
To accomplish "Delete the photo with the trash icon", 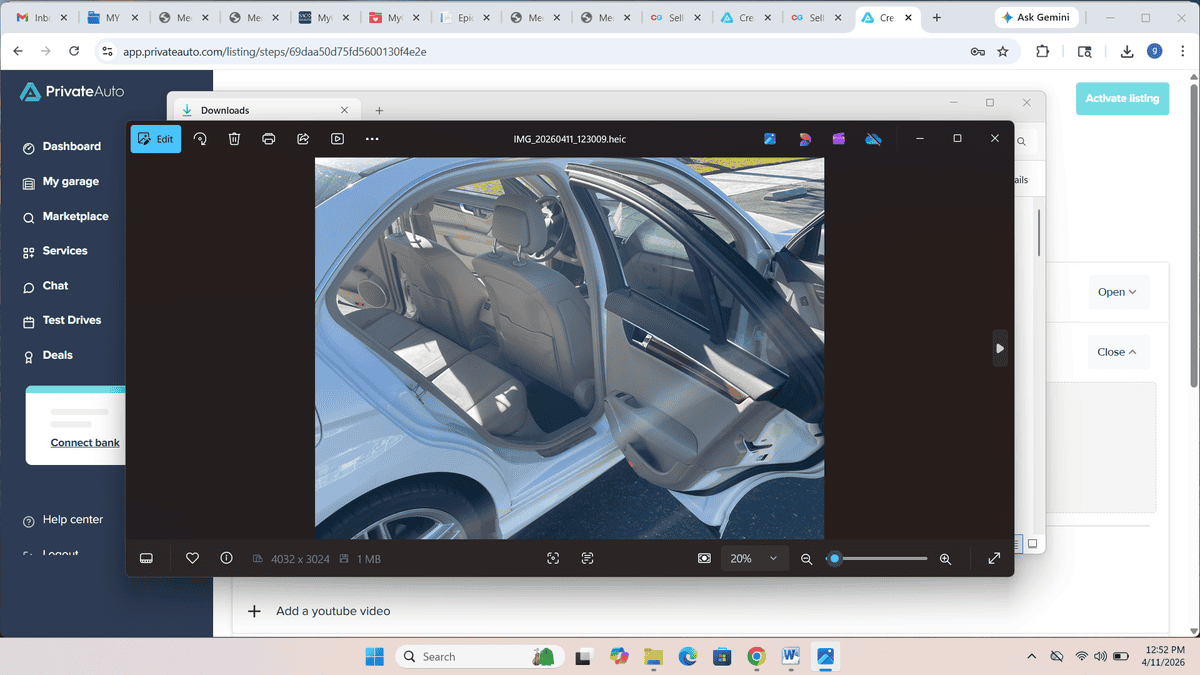I will pyautogui.click(x=234, y=139).
